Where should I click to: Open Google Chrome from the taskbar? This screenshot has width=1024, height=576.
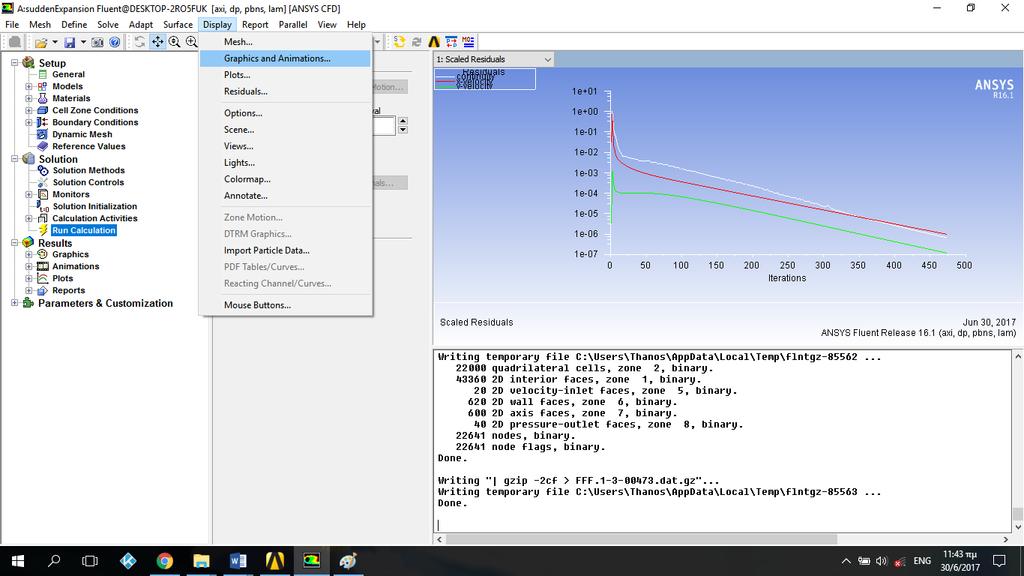(165, 561)
